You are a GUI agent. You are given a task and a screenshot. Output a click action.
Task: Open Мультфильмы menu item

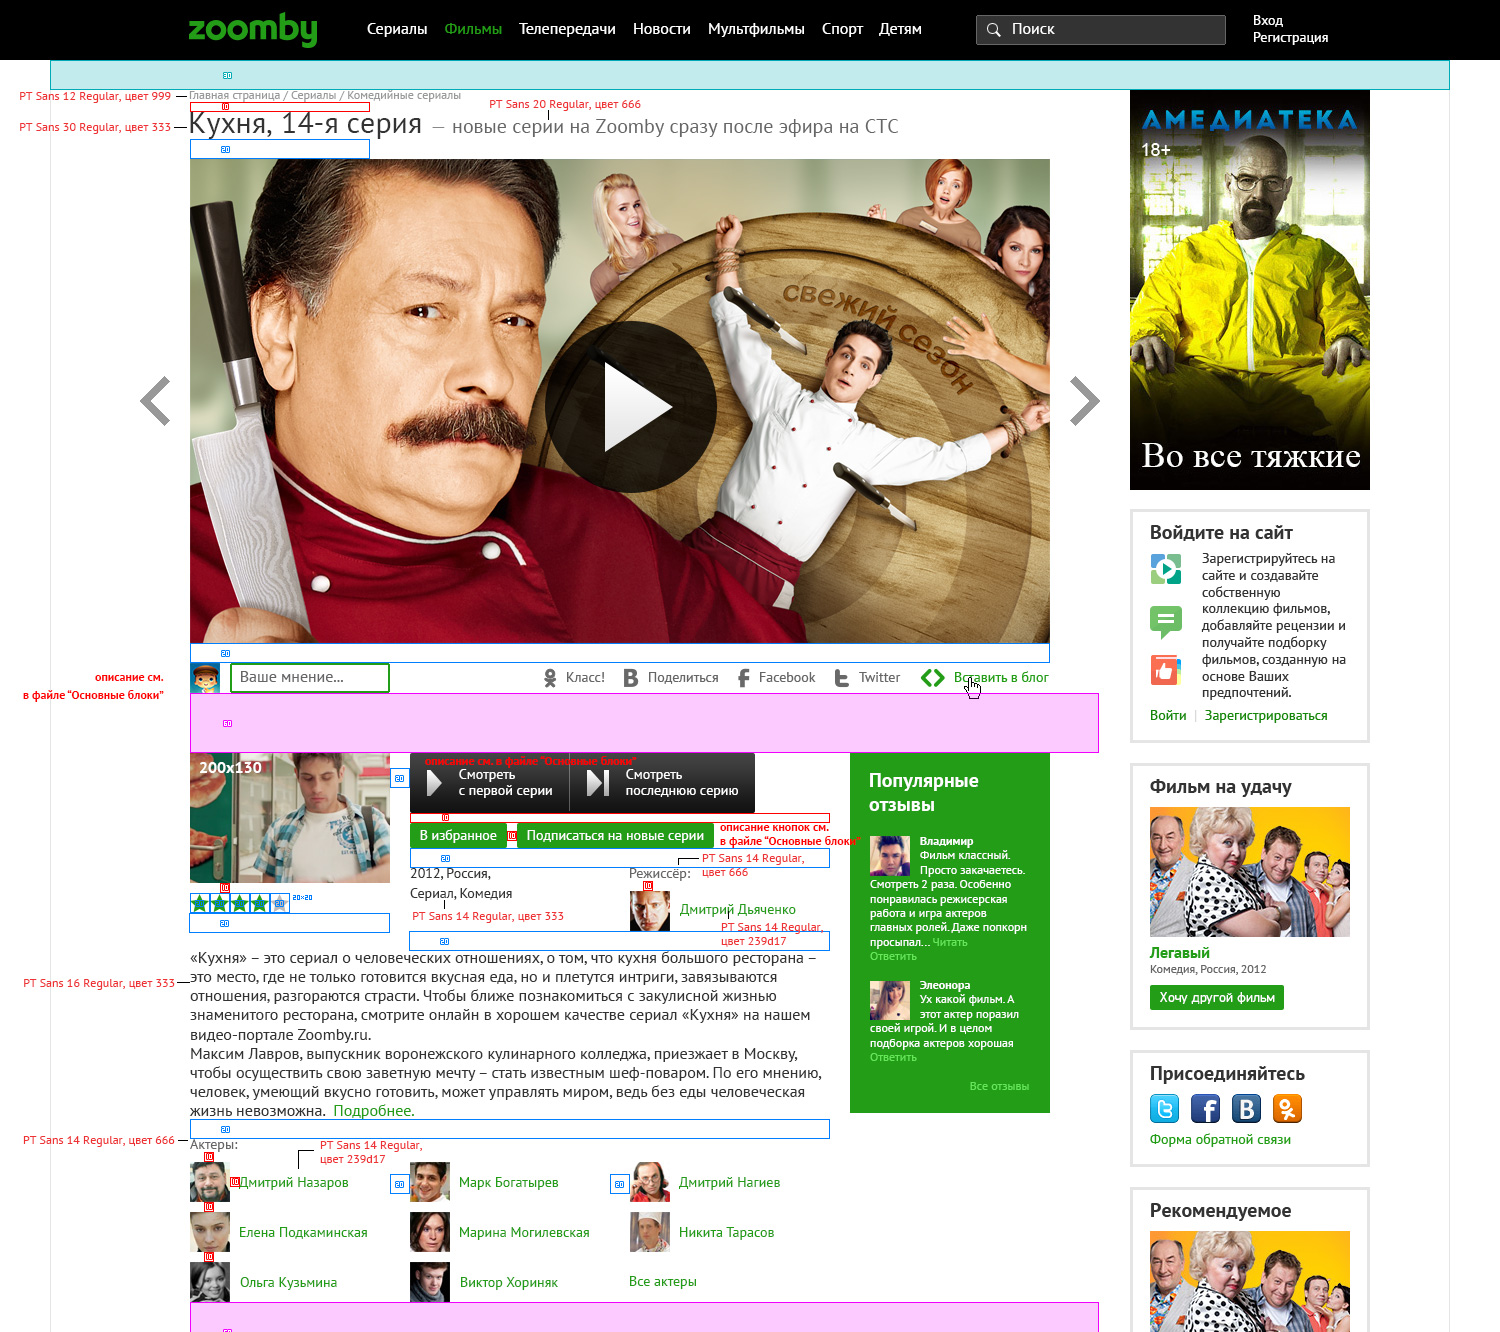[756, 29]
